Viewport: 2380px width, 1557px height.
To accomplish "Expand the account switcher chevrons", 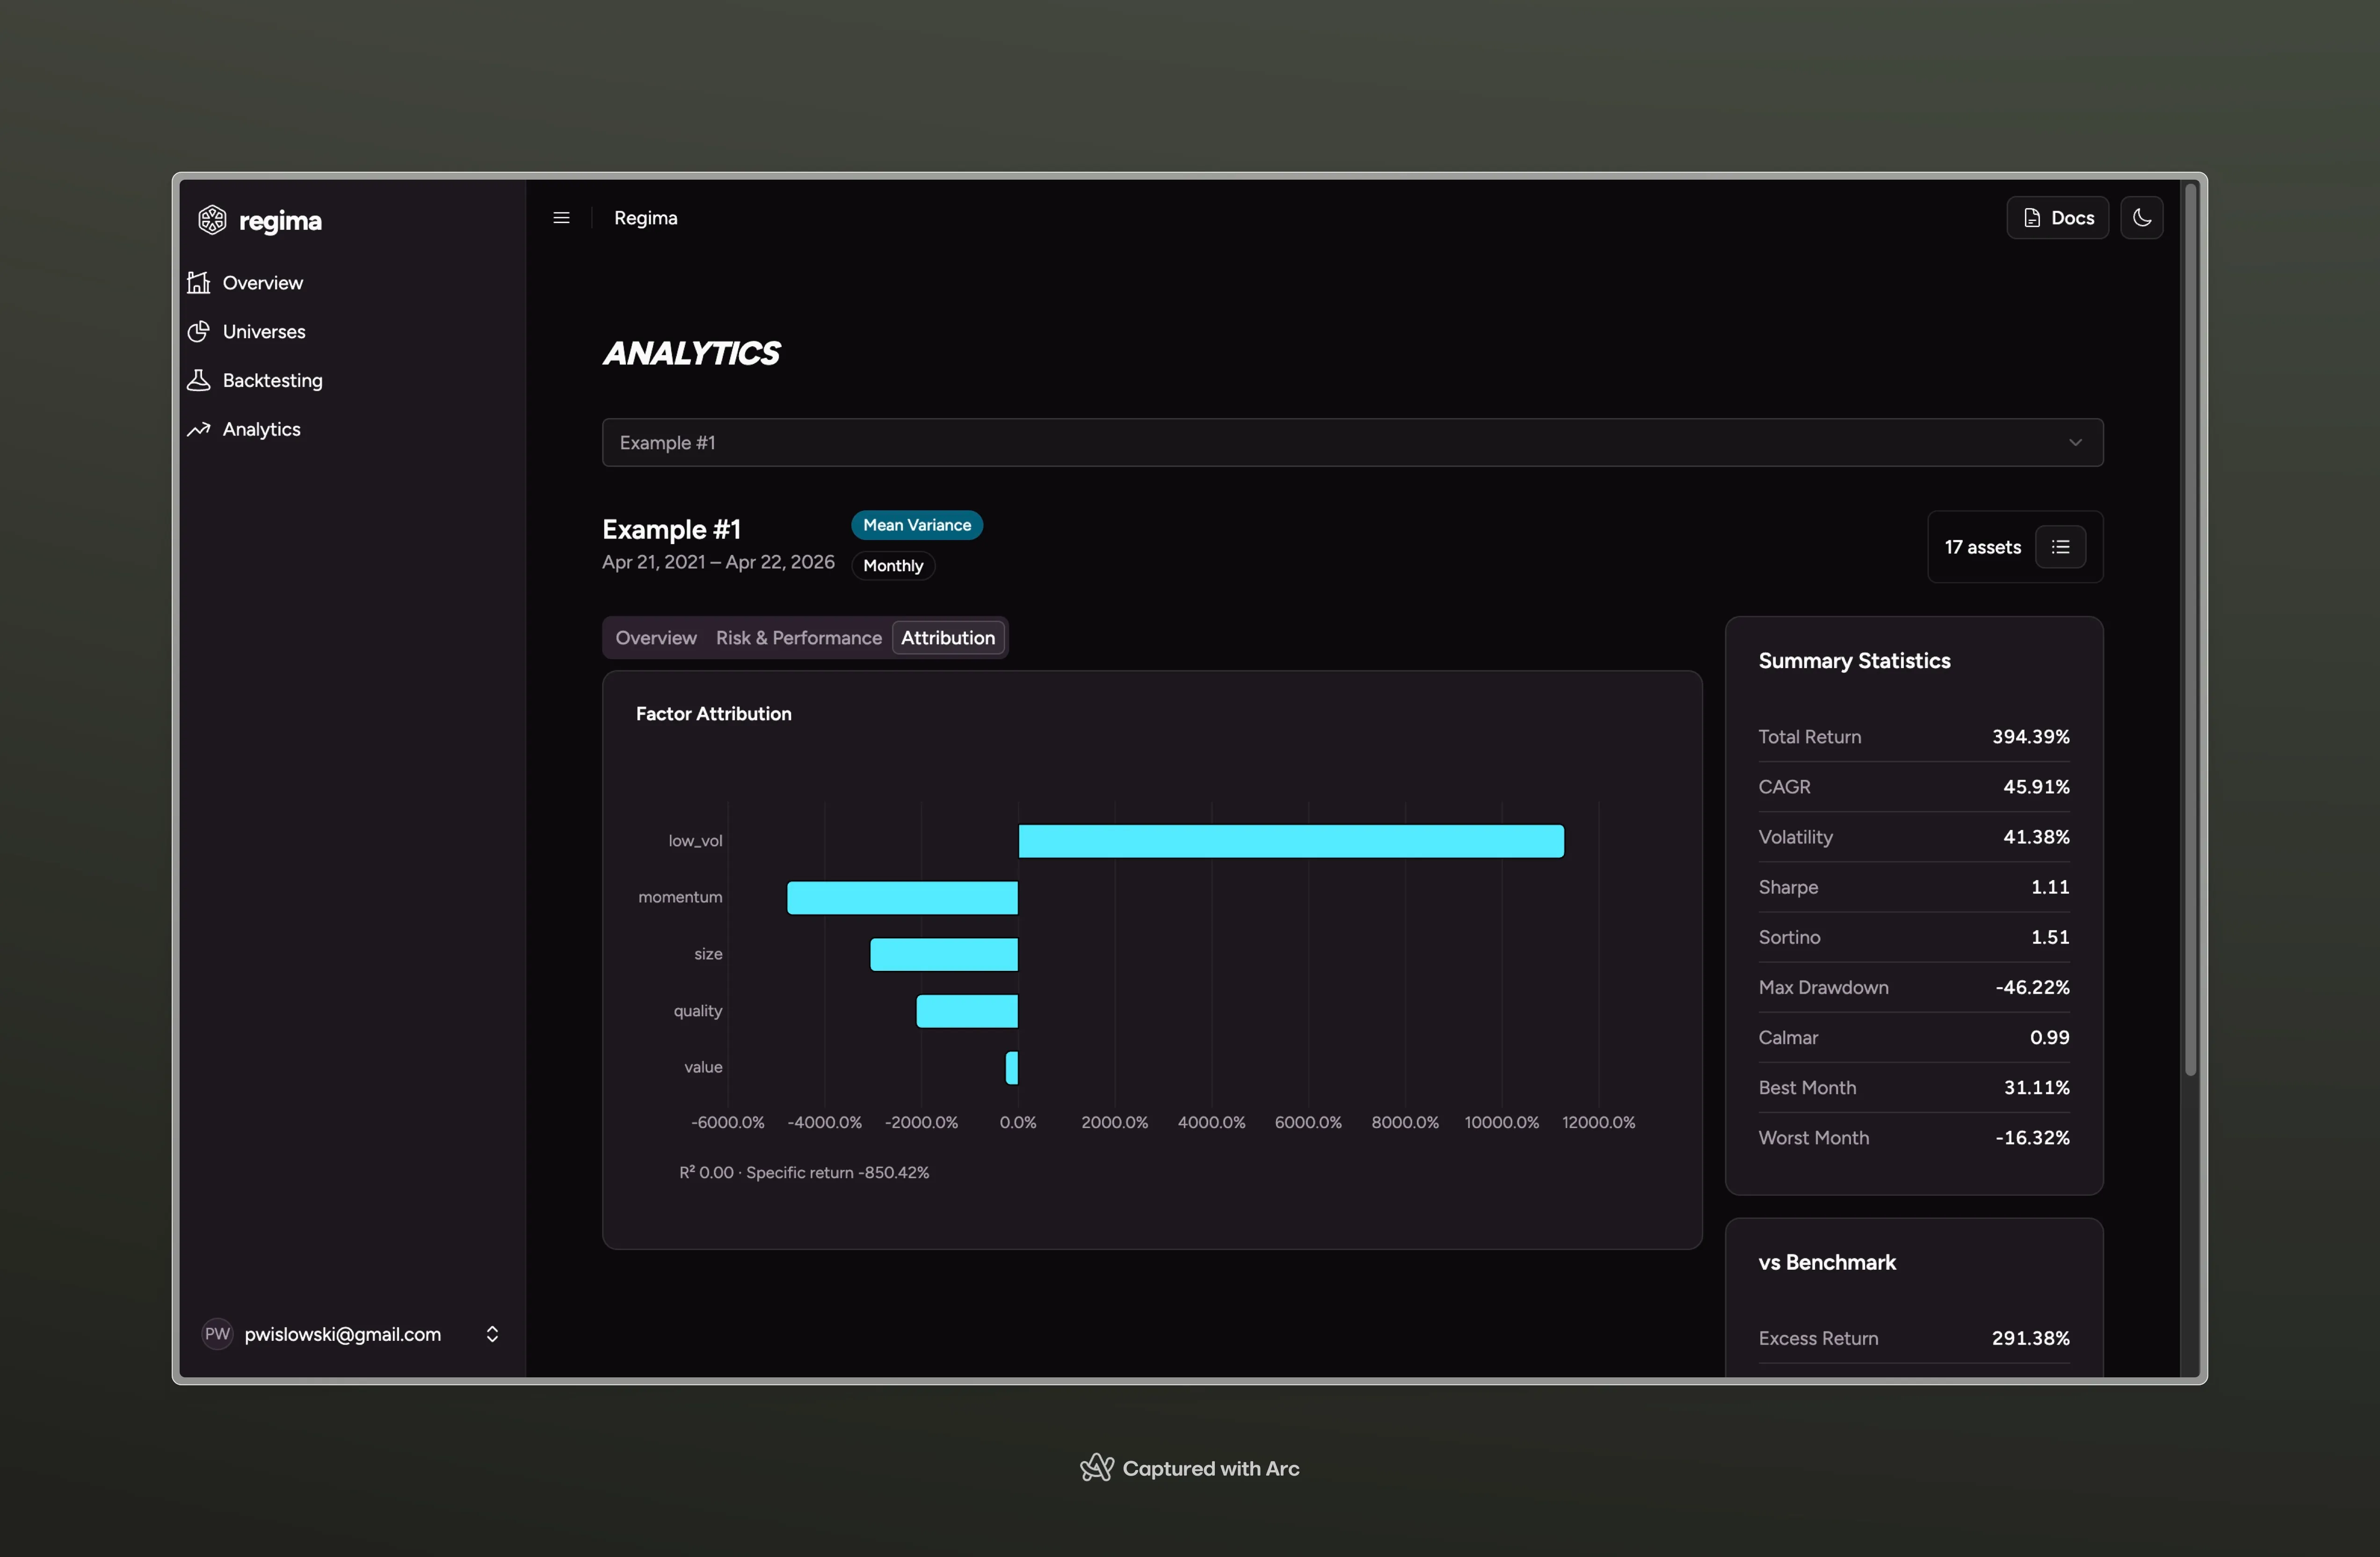I will pyautogui.click(x=492, y=1334).
